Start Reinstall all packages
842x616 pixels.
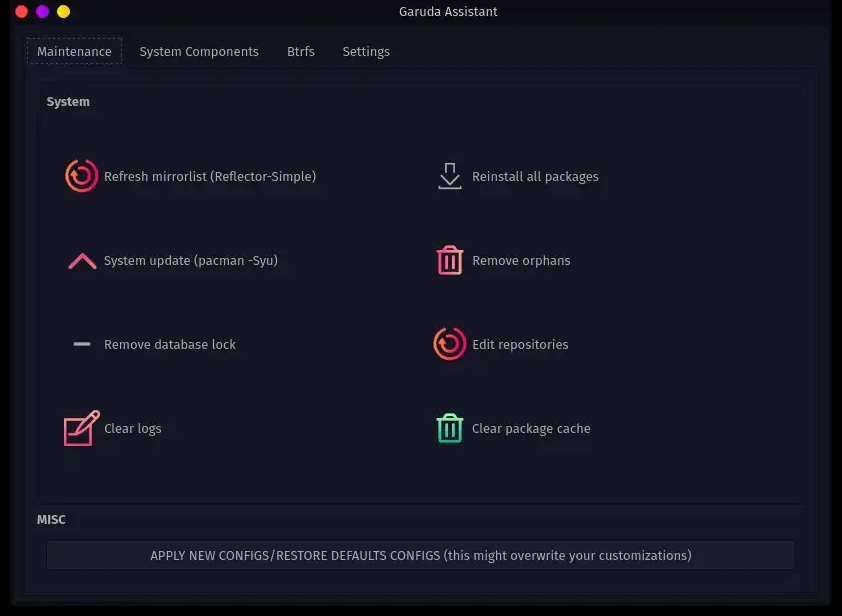click(535, 177)
